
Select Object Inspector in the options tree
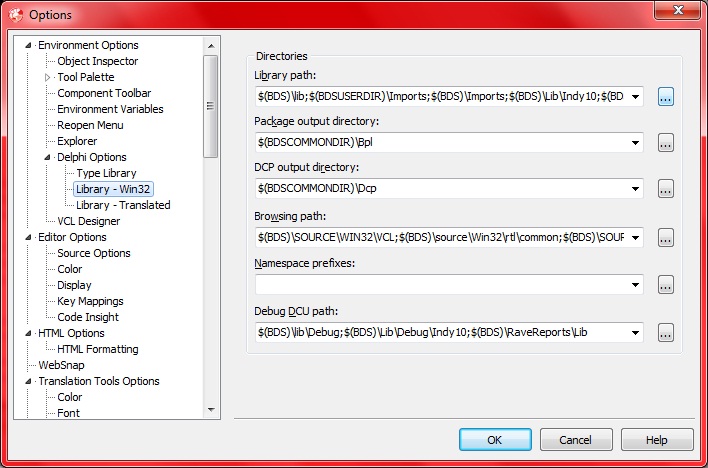[97, 61]
